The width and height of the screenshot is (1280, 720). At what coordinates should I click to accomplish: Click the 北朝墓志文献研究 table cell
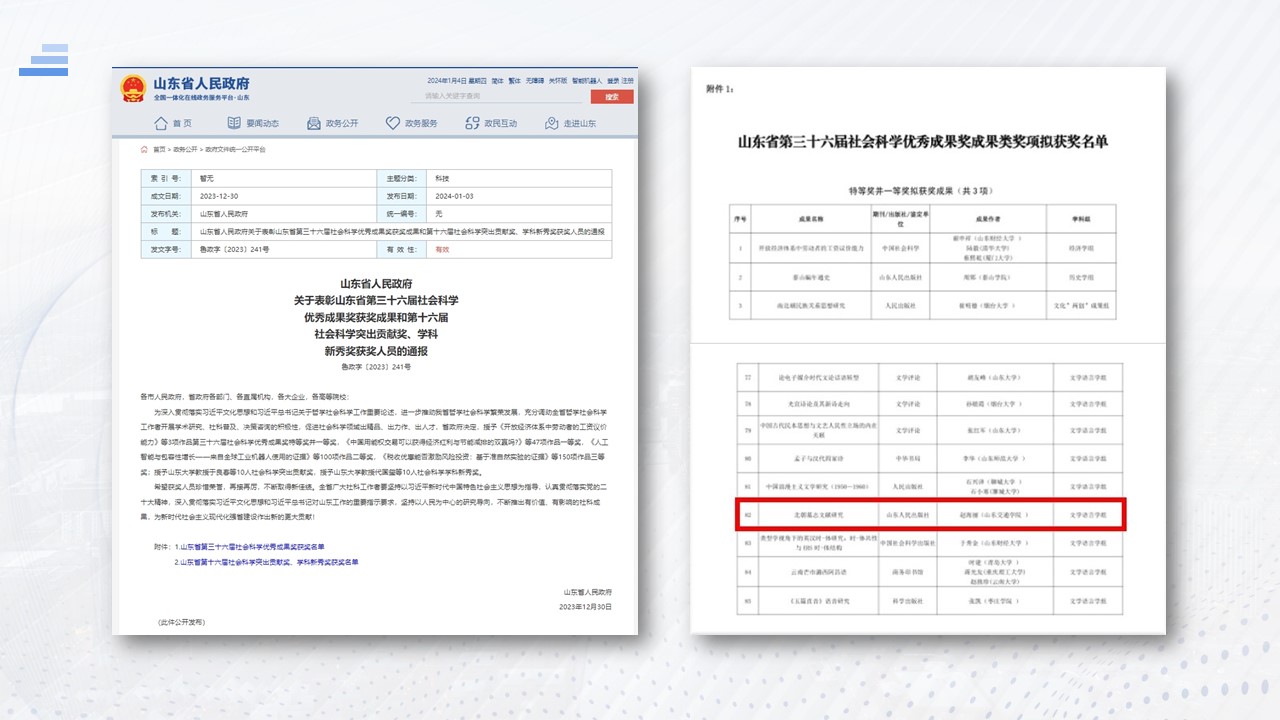[816, 515]
